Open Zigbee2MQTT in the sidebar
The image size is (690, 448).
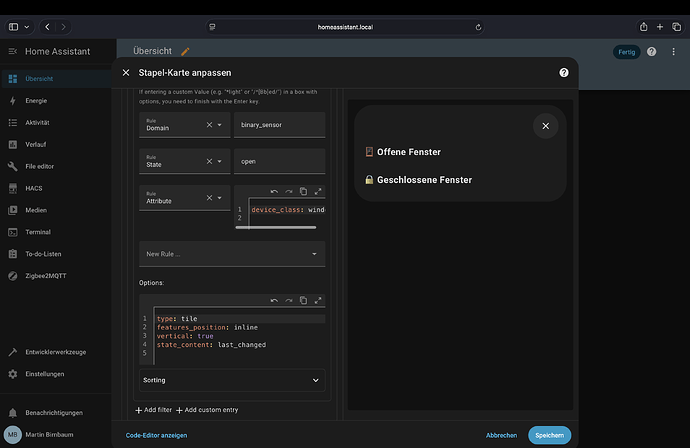coord(48,274)
